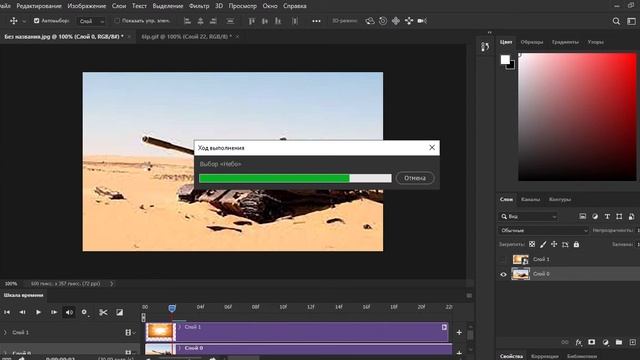Click the timeline transition icon

click(x=120, y=312)
